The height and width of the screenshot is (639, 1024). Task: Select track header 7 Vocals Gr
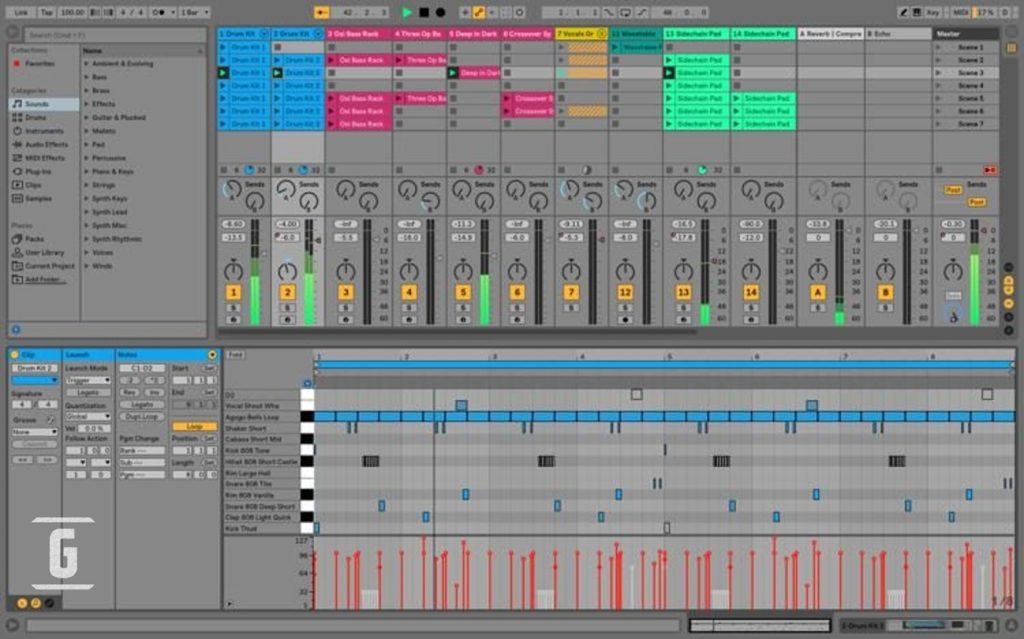pos(581,33)
